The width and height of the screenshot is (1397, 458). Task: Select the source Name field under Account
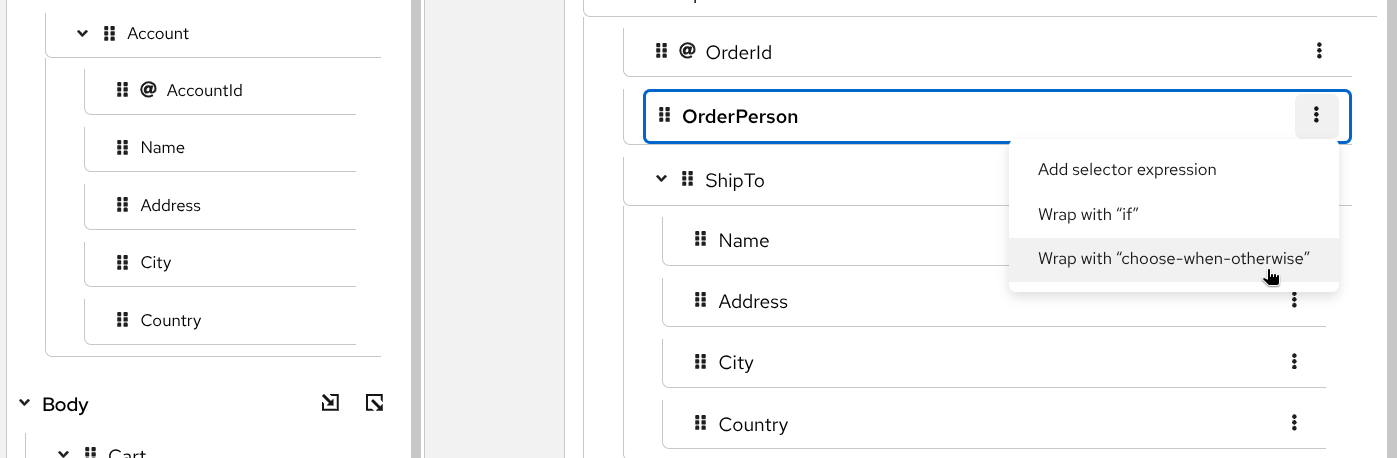point(163,148)
